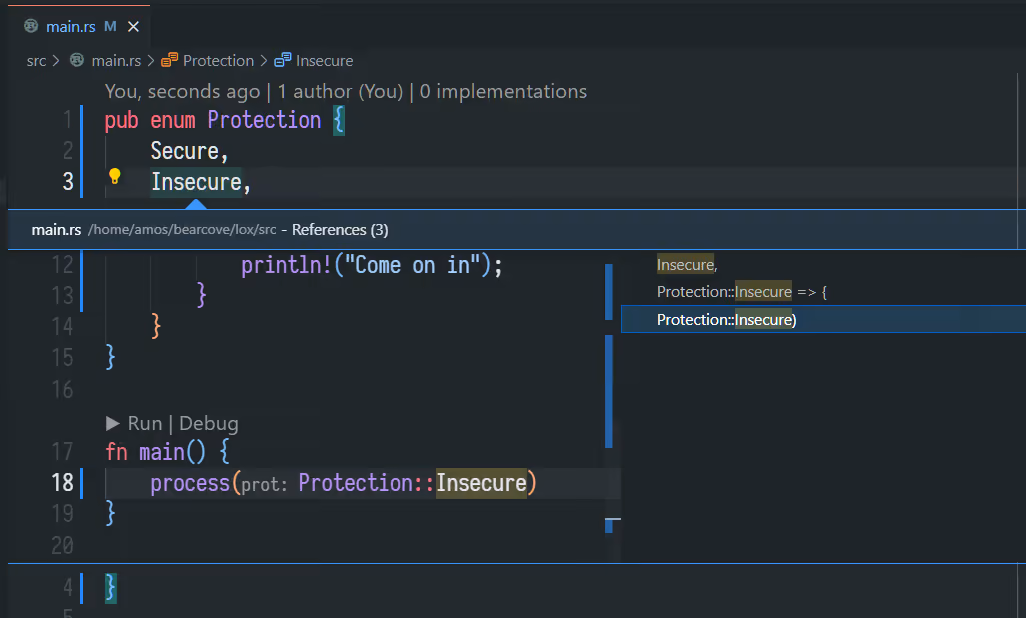1026x618 pixels.
Task: Open the Protection breadcrumb dropdown
Action: [x=218, y=61]
